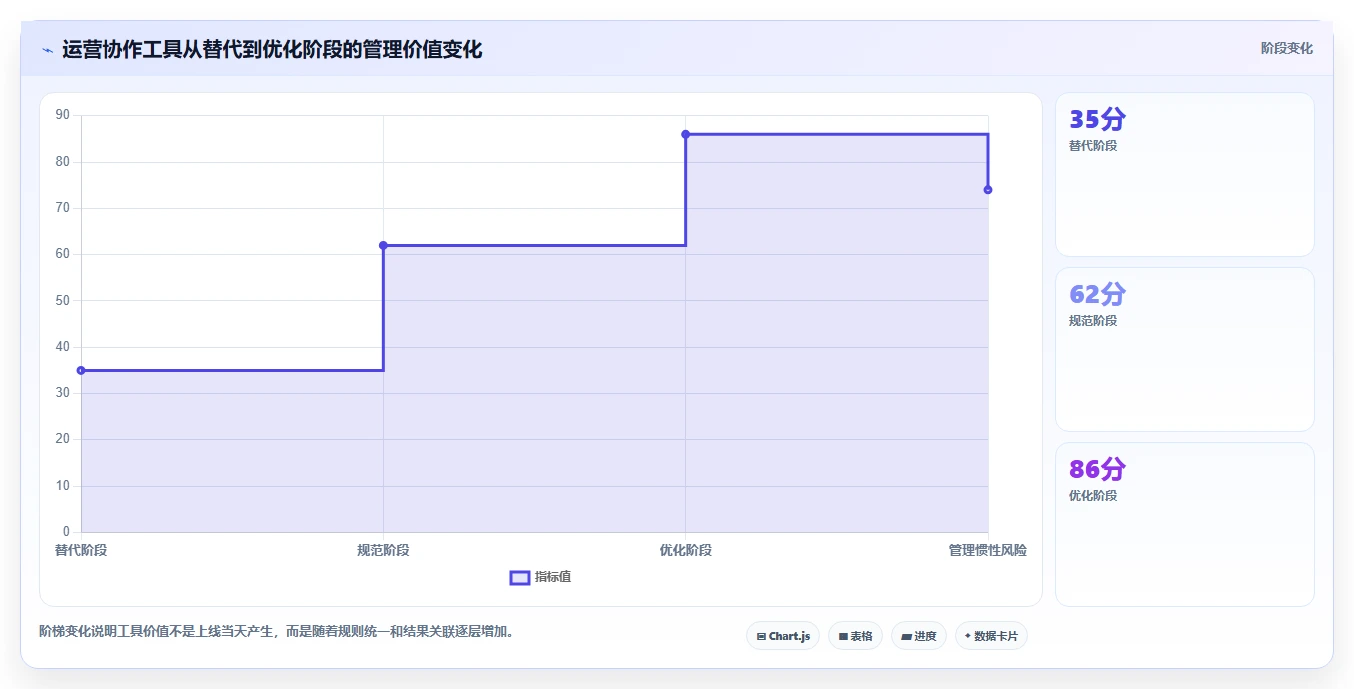Viewport: 1354px width, 689px height.
Task: Click the 优化阶段 data point at 86
Action: pyautogui.click(x=685, y=134)
